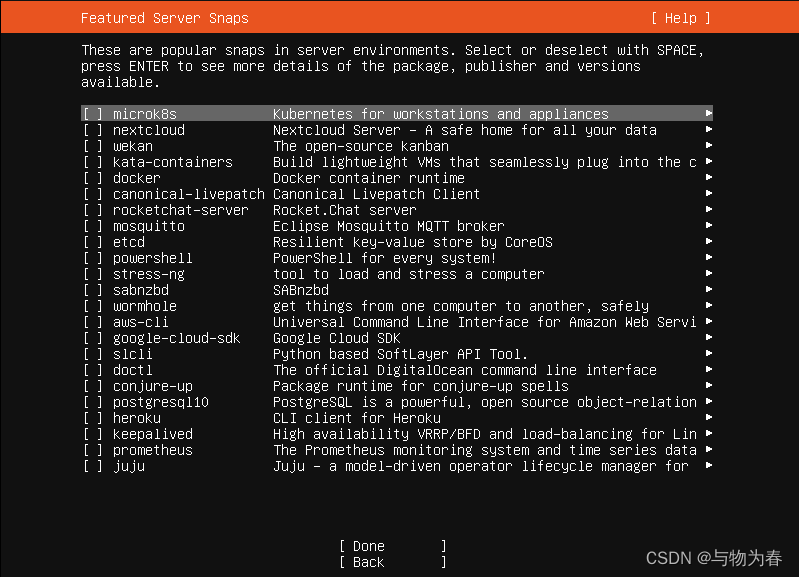Toggle the nextcloud snap checkbox
Screen dimensions: 799x577
[x=93, y=130]
